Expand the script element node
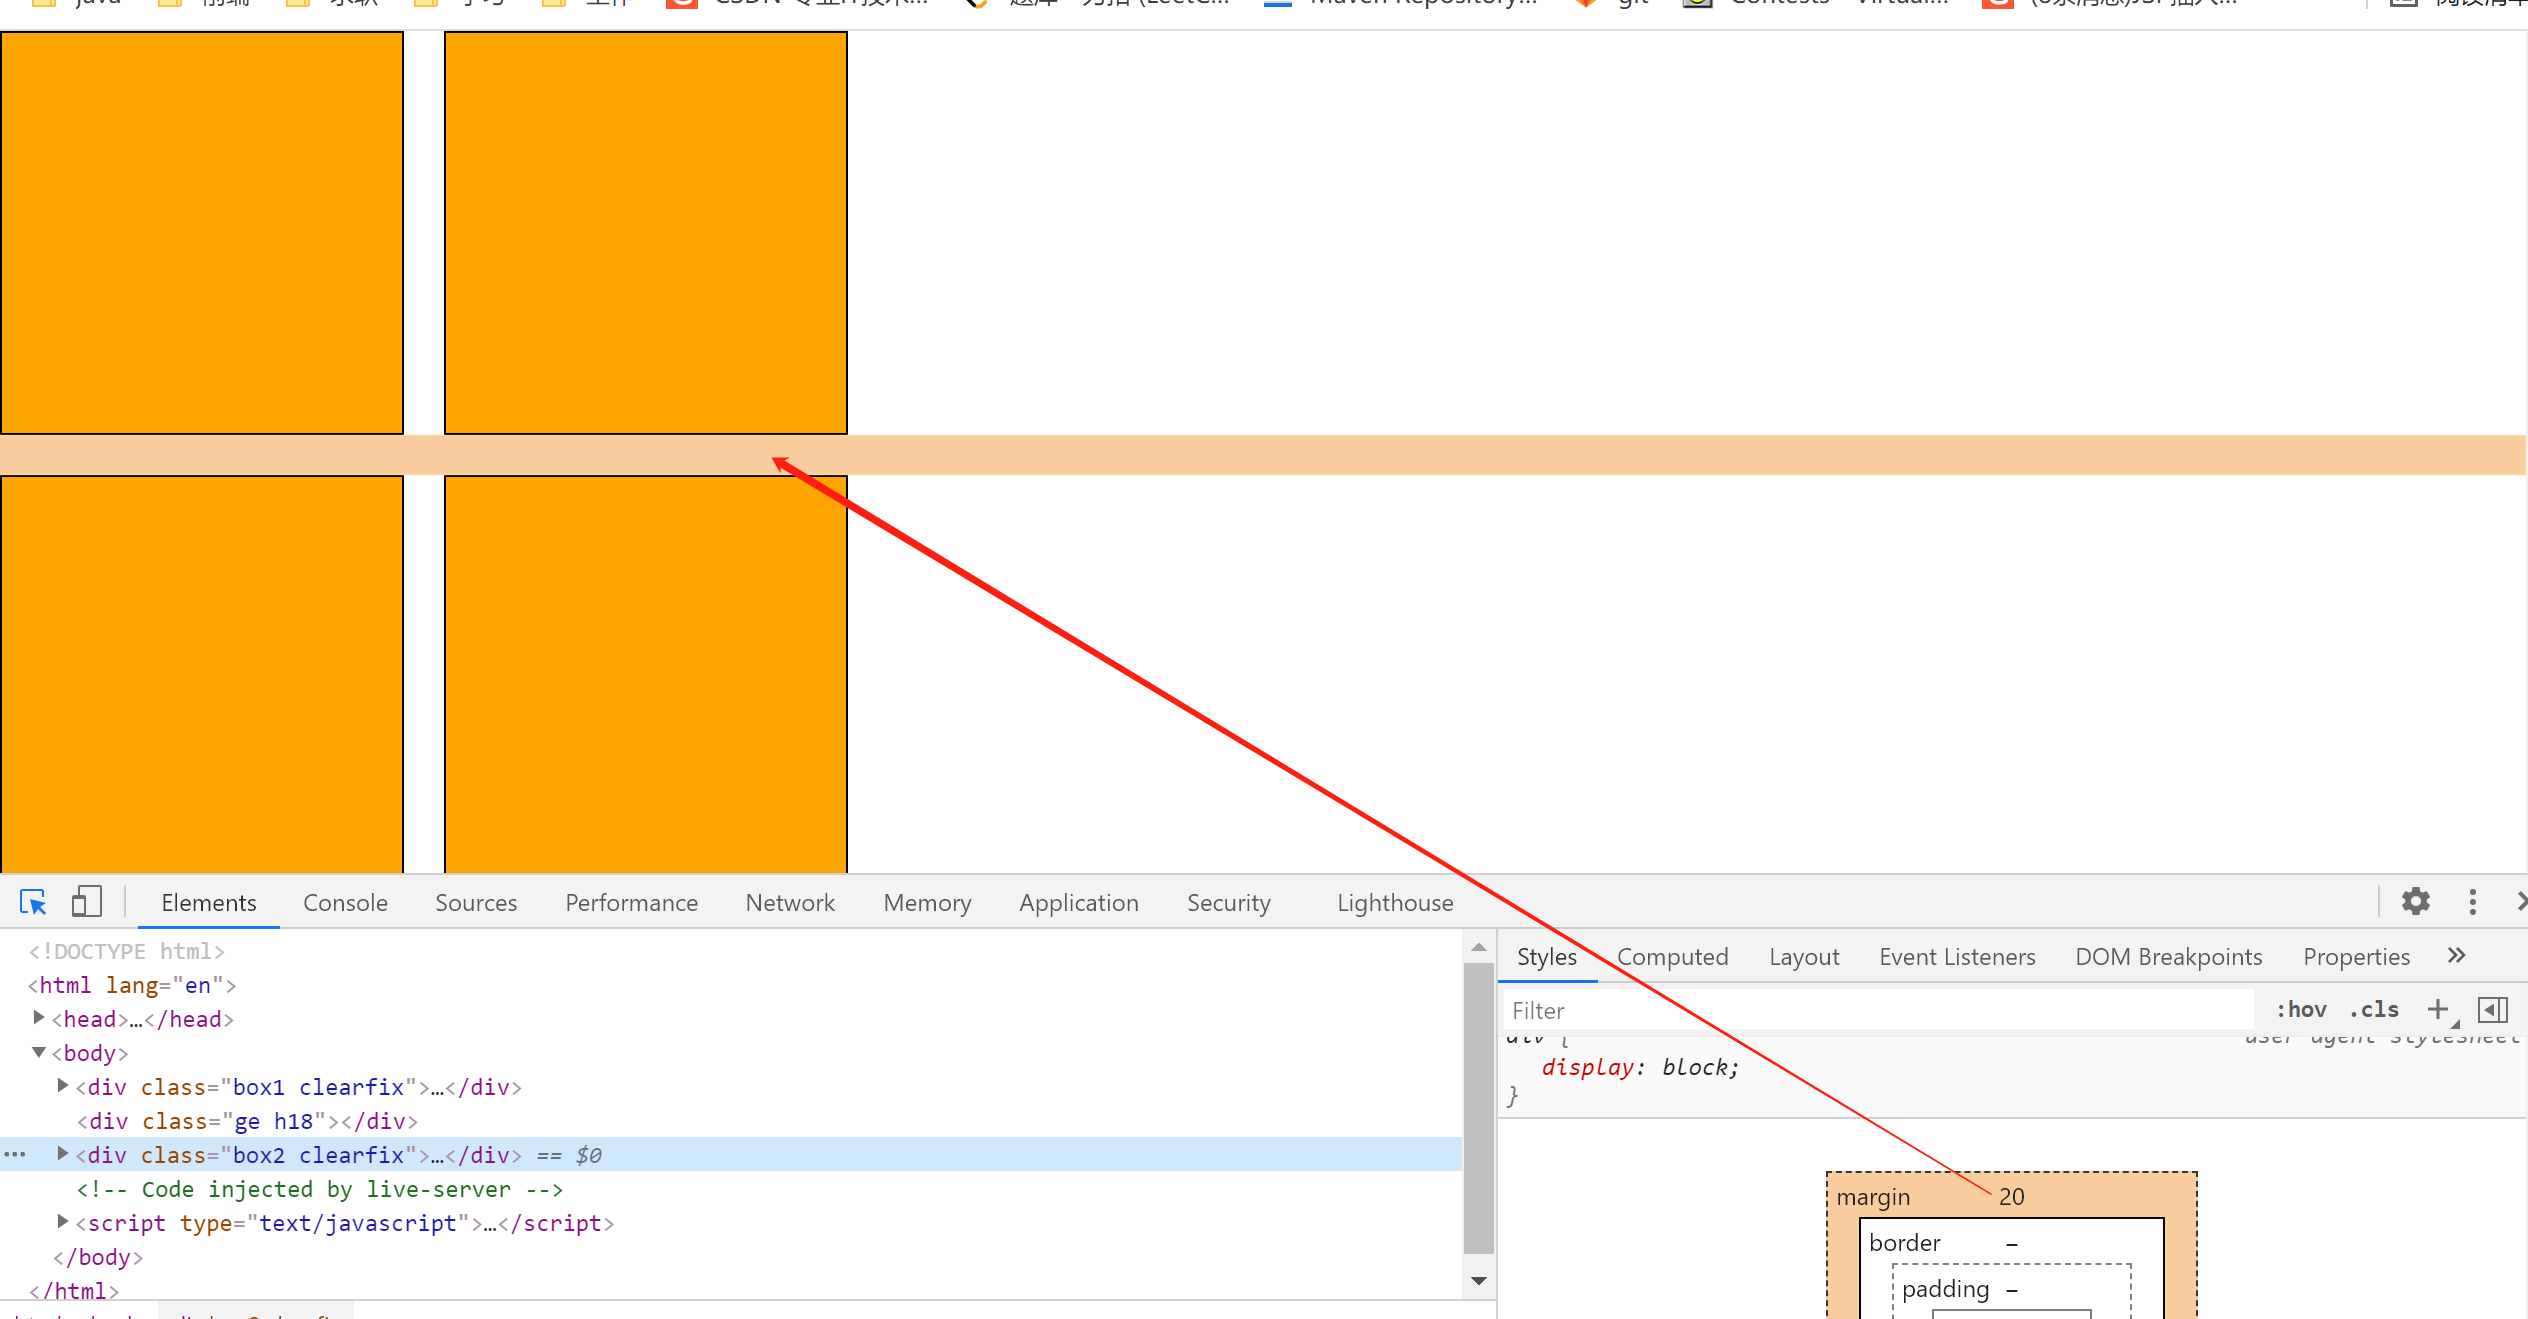The image size is (2528, 1319). click(63, 1222)
